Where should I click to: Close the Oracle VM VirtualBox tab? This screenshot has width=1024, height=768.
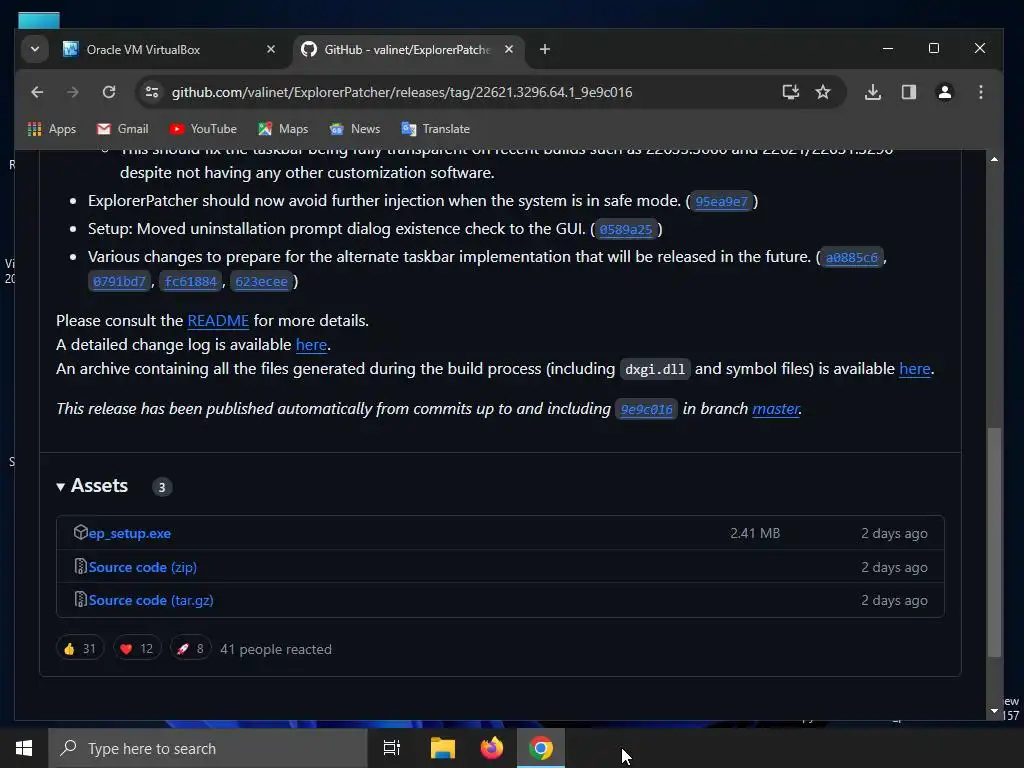271,49
